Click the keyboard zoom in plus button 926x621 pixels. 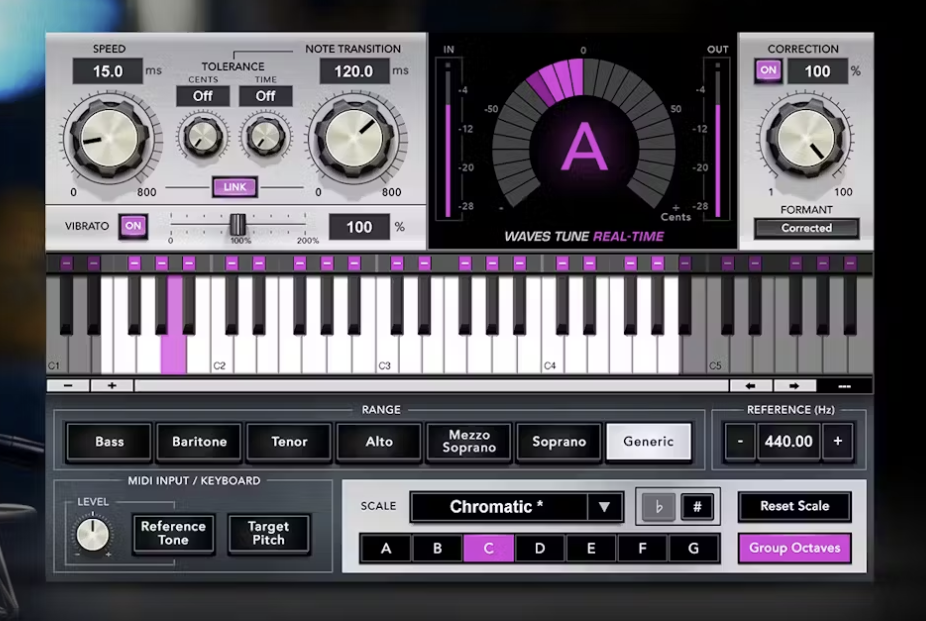(112, 385)
